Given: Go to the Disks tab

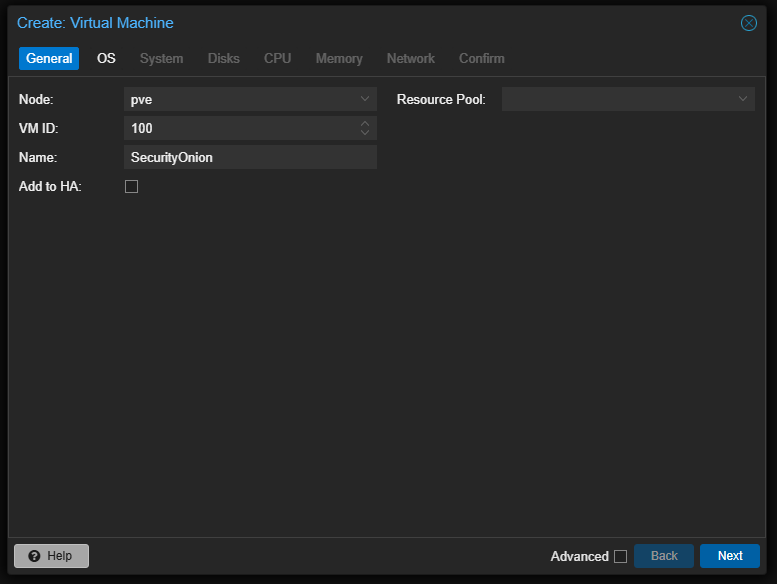Looking at the screenshot, I should click(x=223, y=58).
